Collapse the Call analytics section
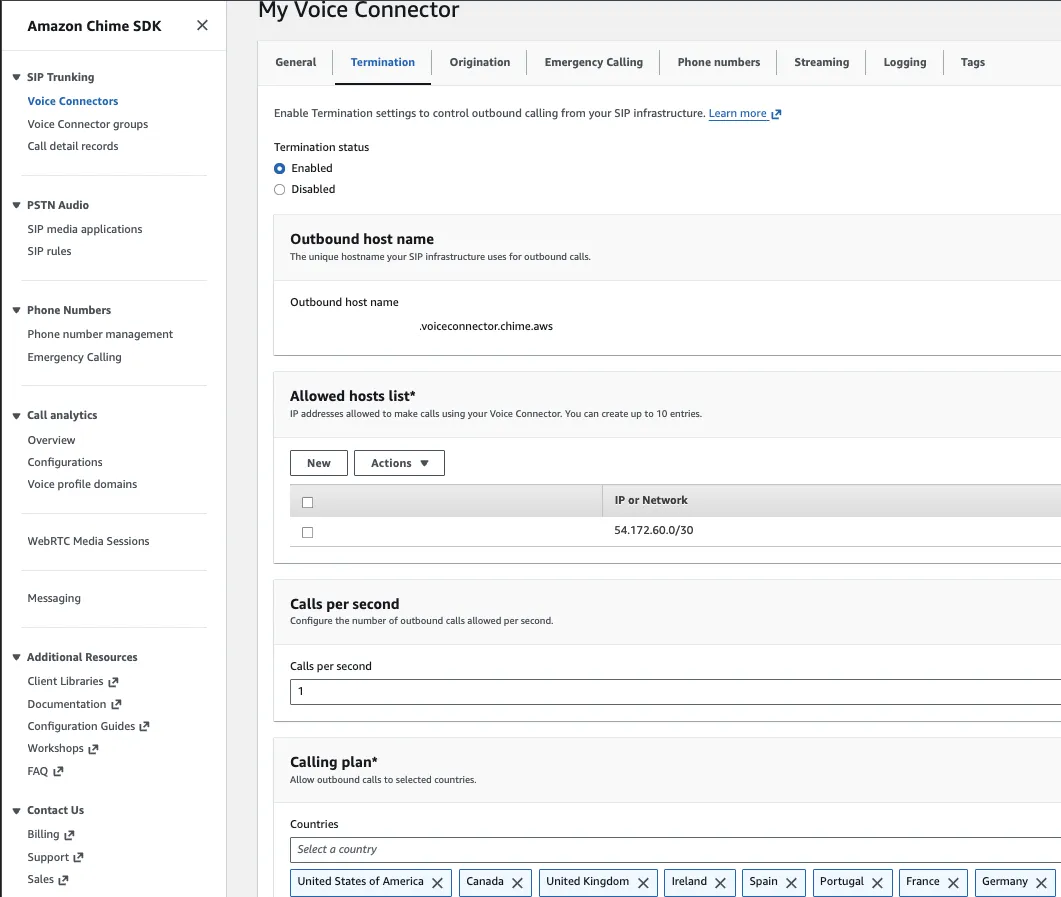This screenshot has width=1061, height=897. point(16,415)
